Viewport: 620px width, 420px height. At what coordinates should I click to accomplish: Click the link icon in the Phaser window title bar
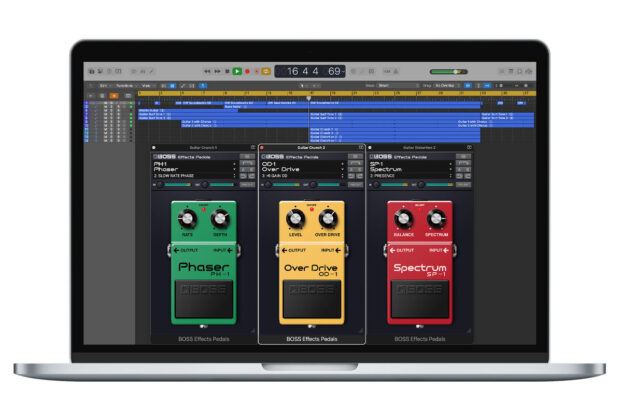253,148
